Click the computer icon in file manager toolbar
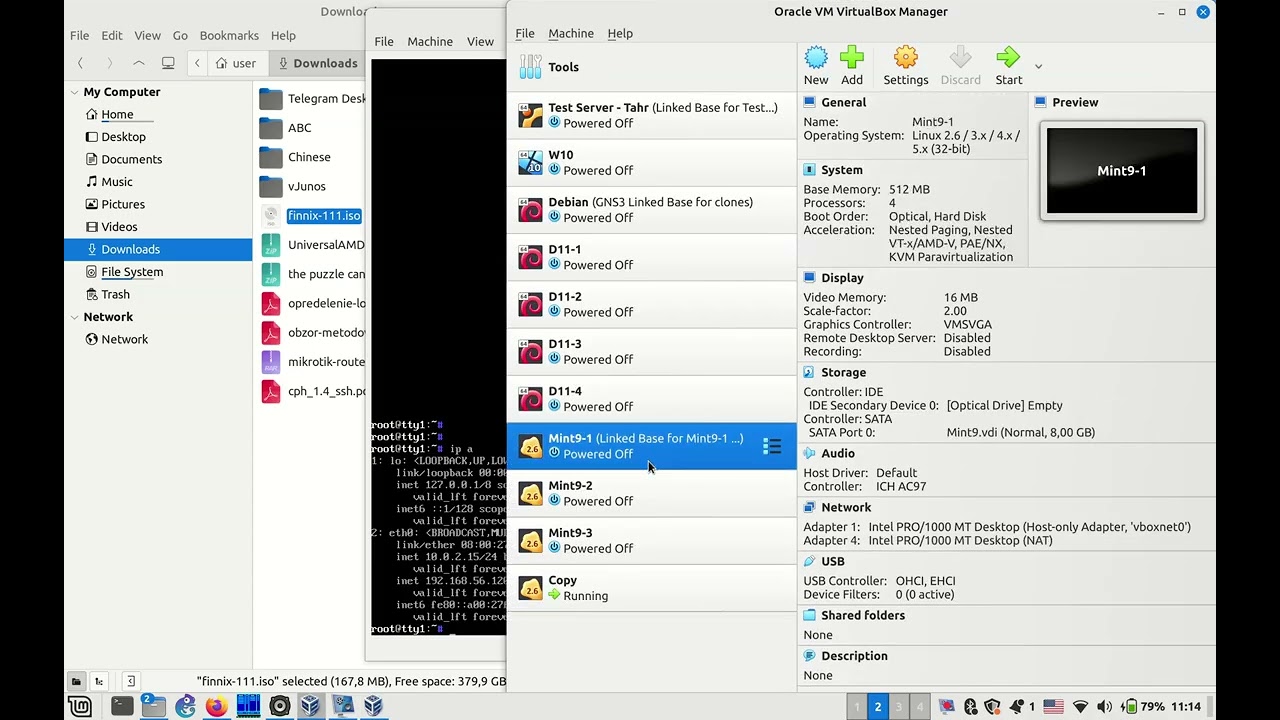This screenshot has height=720, width=1280. click(x=168, y=63)
